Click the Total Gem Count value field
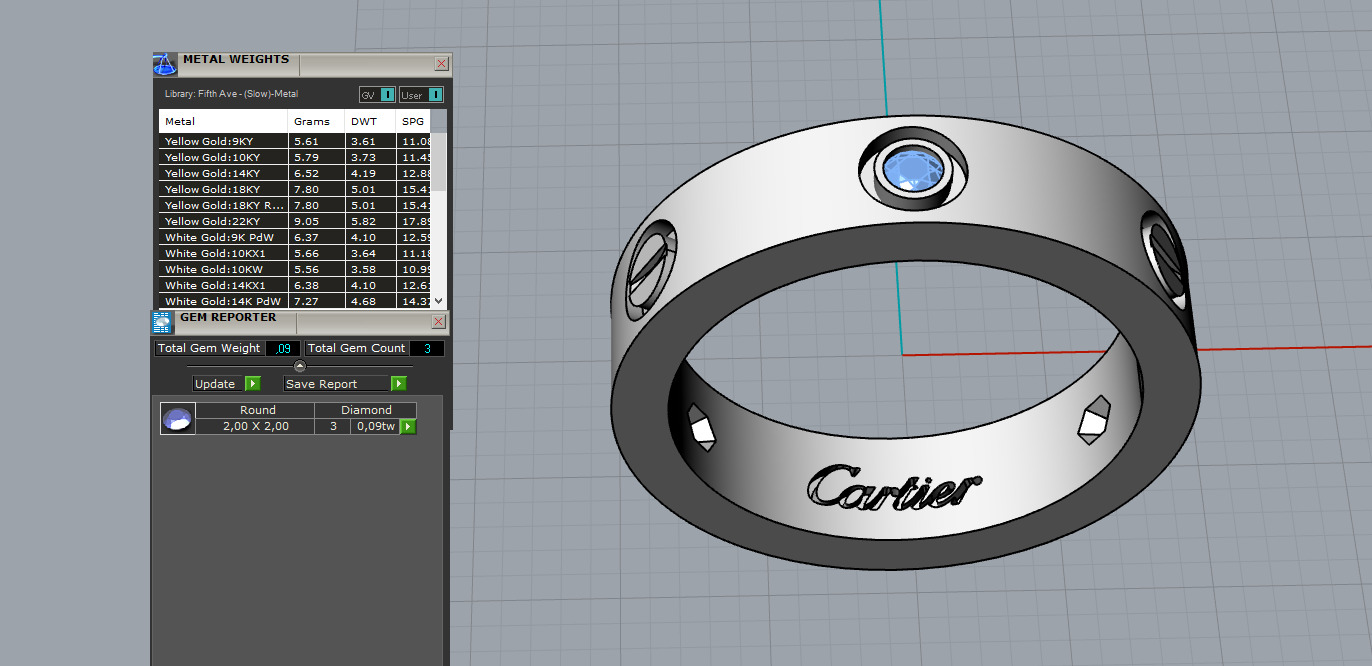Screen dimensions: 1372x666 (x=427, y=348)
